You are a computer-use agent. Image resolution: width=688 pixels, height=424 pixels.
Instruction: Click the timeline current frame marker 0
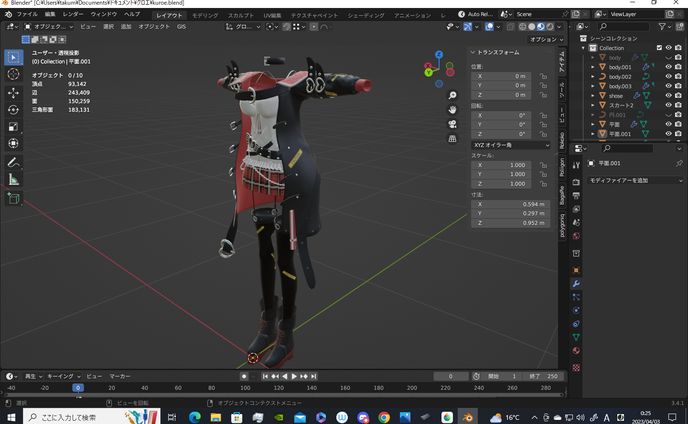78,388
